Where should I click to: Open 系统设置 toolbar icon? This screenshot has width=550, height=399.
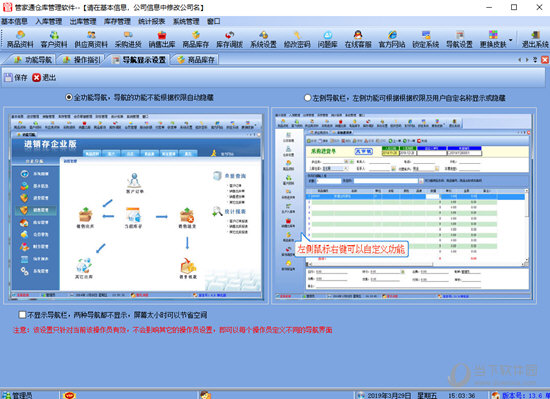point(263,39)
